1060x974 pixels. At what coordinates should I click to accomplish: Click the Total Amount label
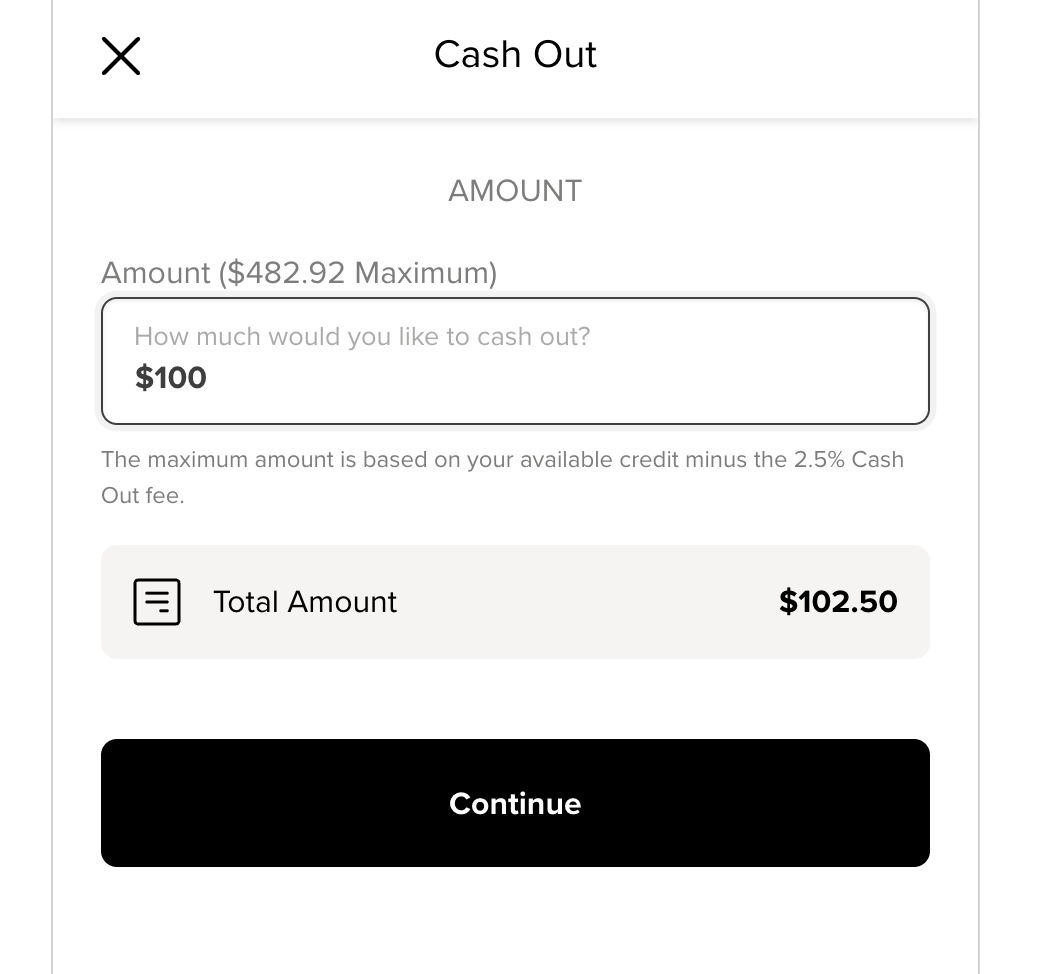coord(305,602)
